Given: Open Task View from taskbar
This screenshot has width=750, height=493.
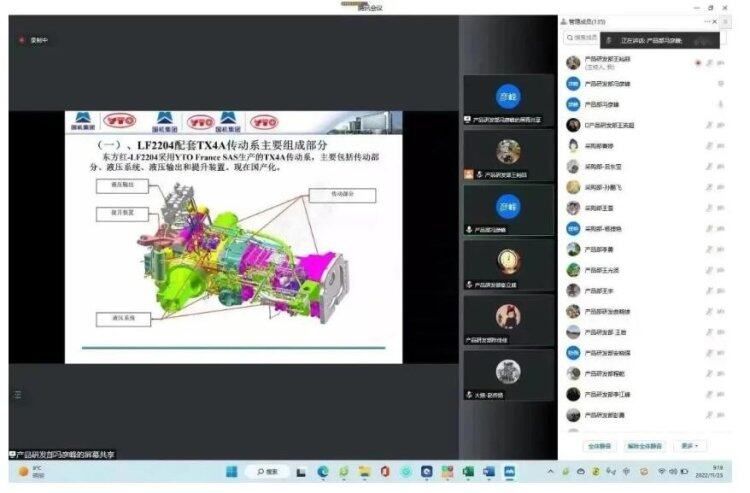Looking at the screenshot, I should [301, 472].
